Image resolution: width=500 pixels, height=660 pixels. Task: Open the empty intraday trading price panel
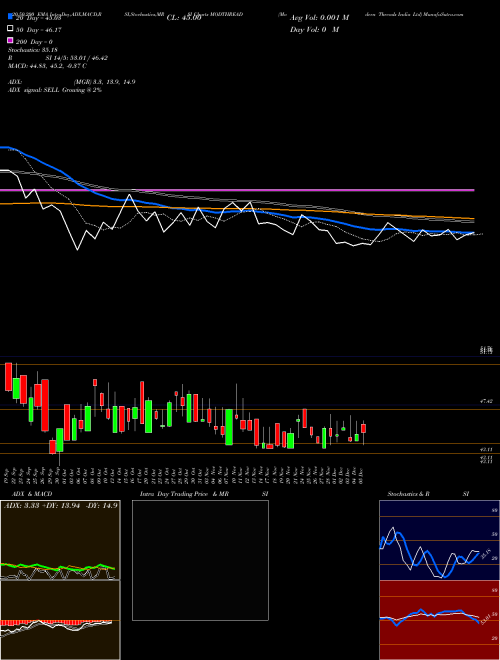[x=200, y=560]
